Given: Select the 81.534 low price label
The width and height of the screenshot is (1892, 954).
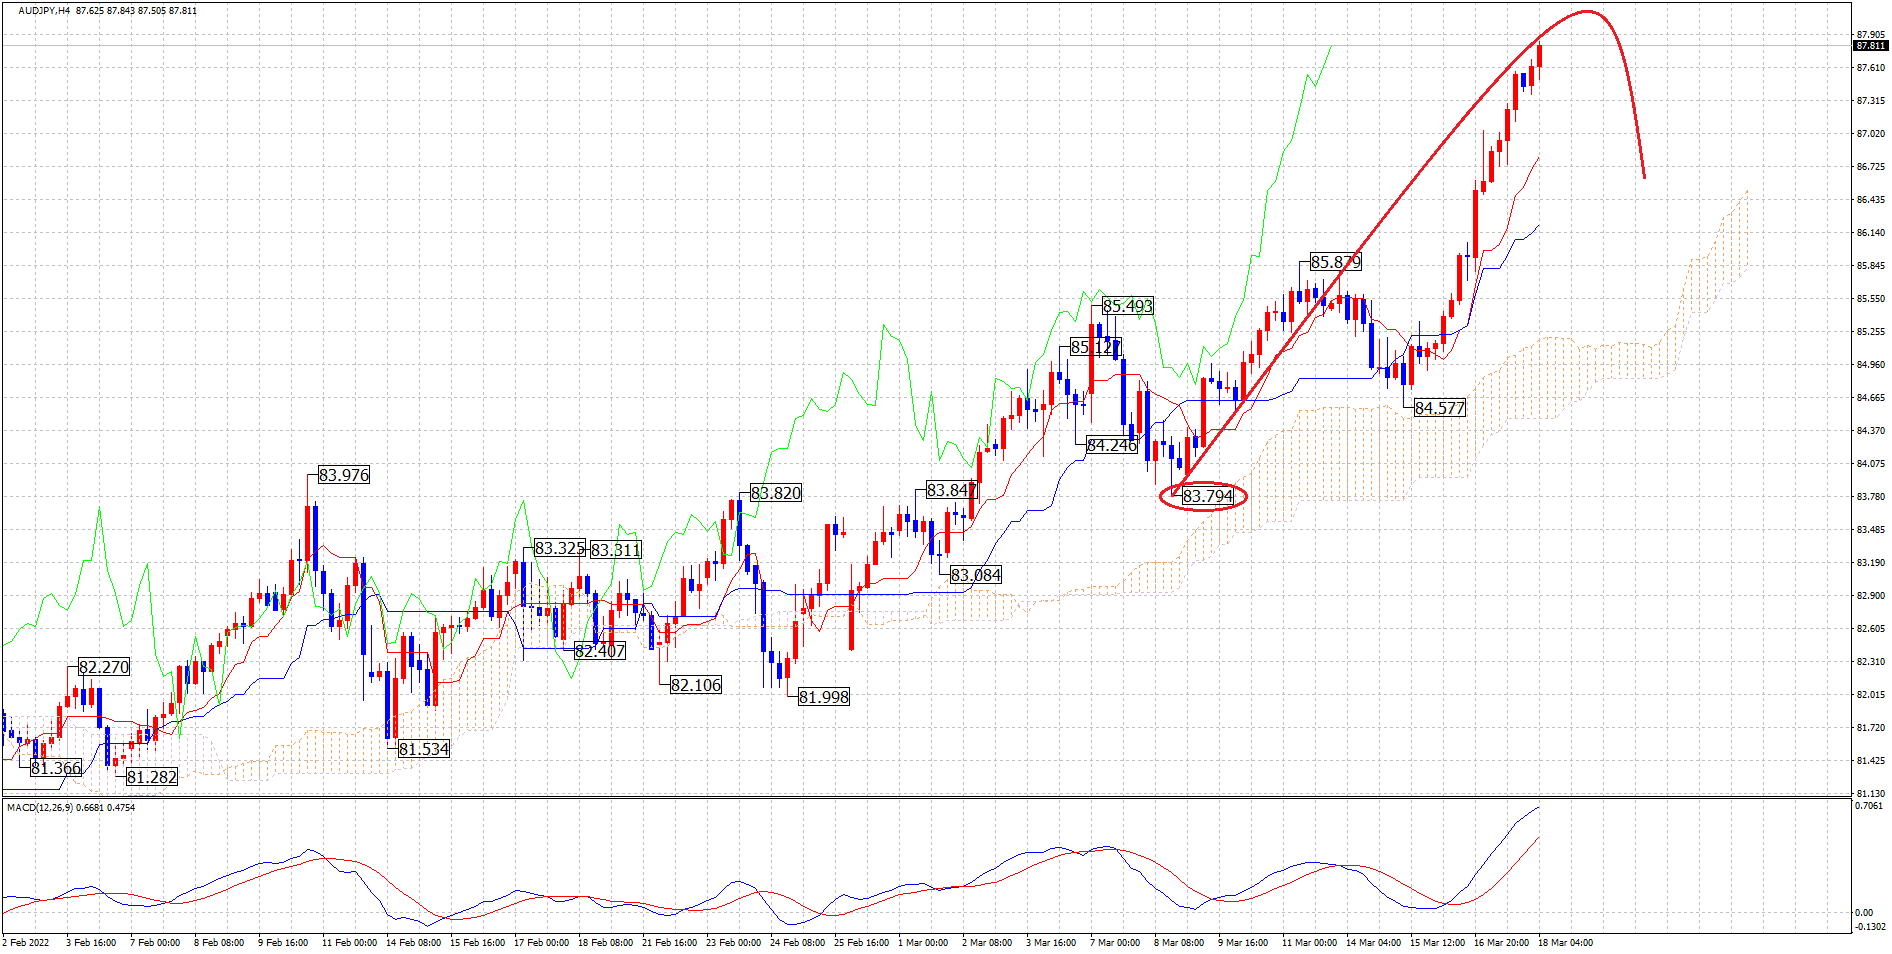Looking at the screenshot, I should pyautogui.click(x=423, y=749).
